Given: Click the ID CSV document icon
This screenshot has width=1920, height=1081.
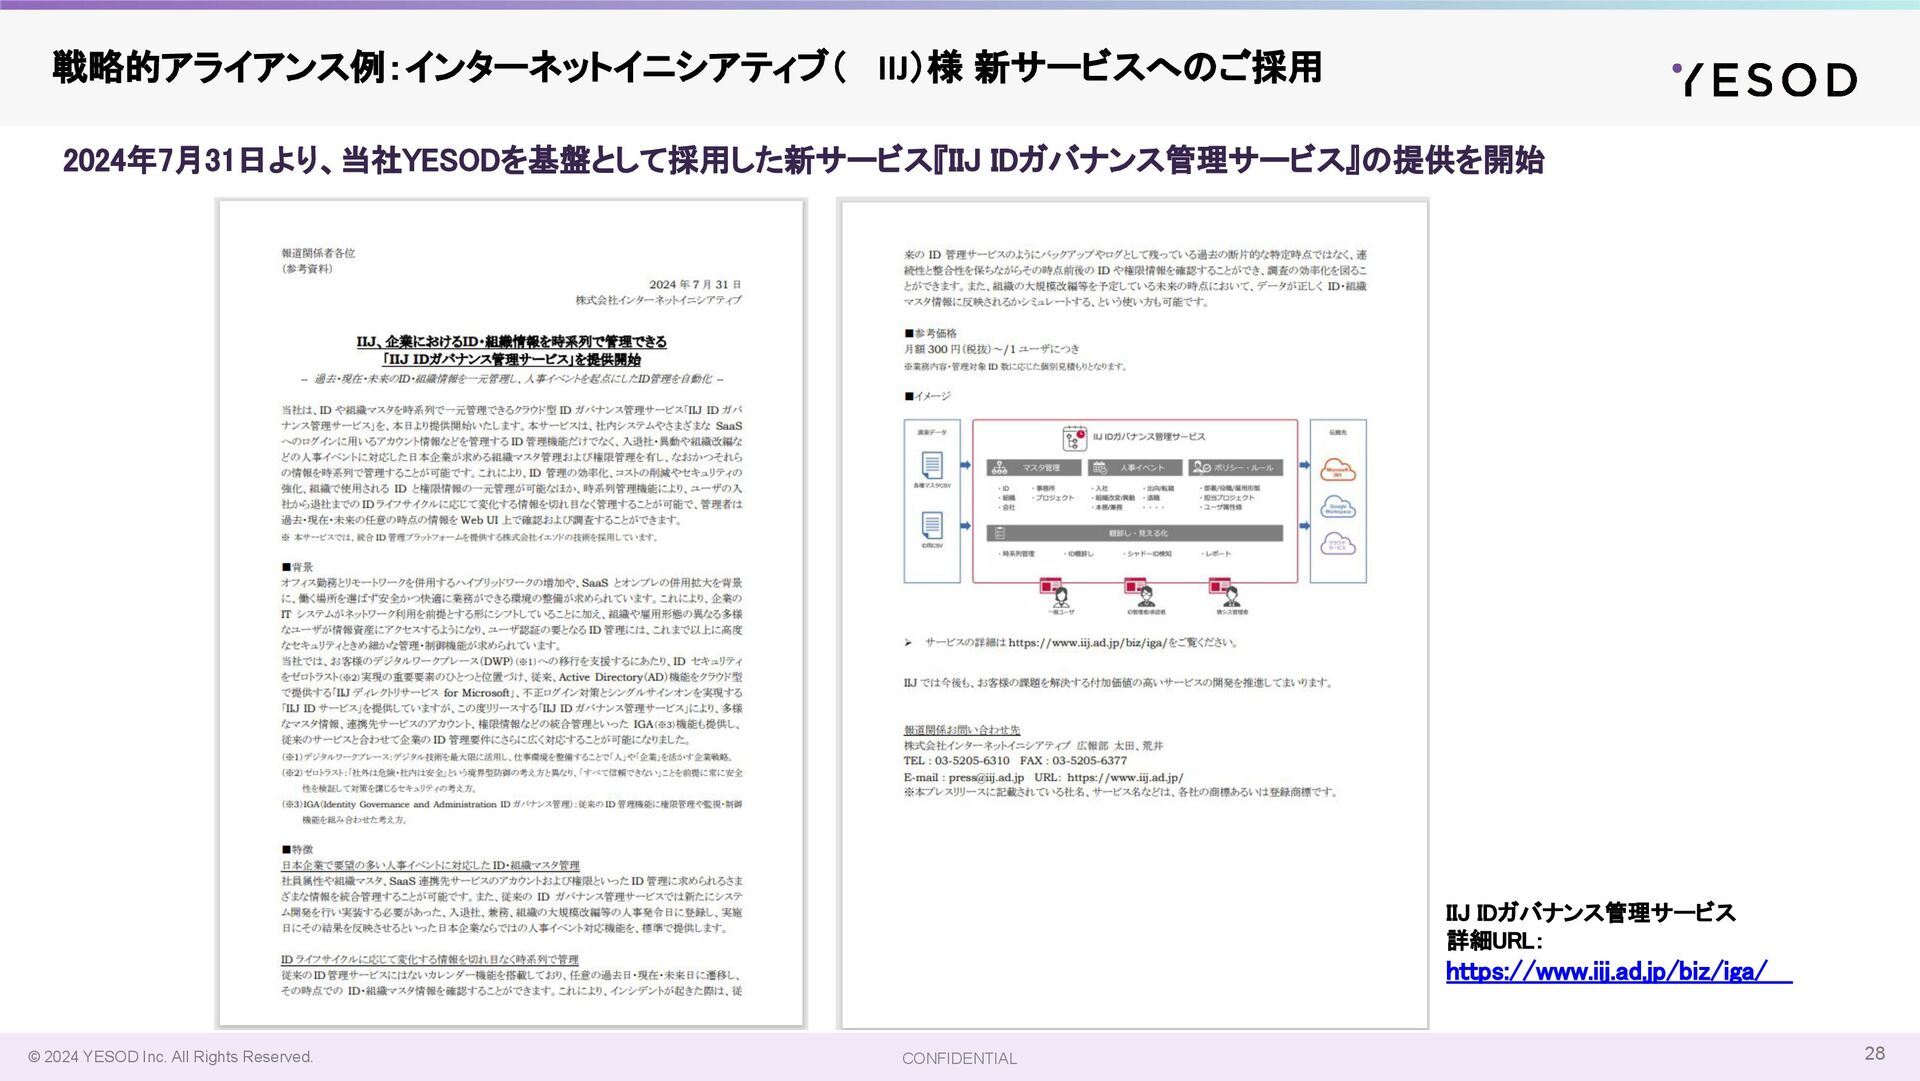Looking at the screenshot, I should coord(932,526).
